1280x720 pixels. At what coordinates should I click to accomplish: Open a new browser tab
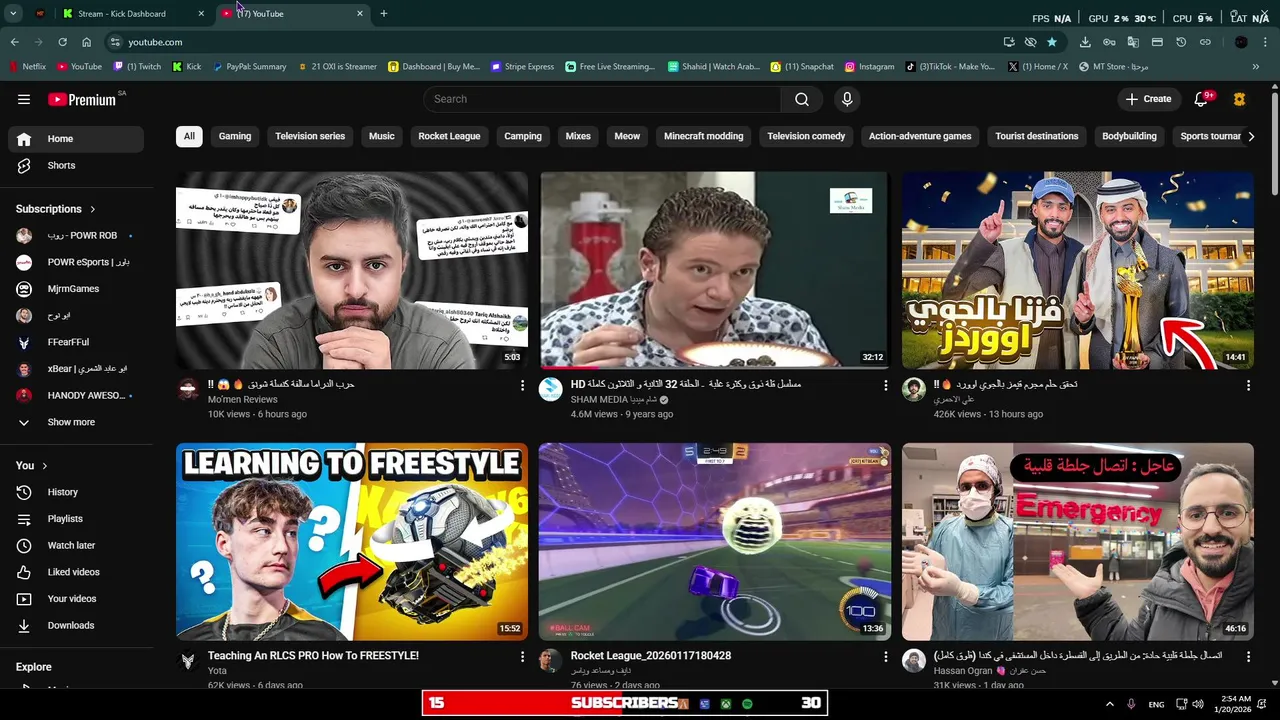[384, 14]
